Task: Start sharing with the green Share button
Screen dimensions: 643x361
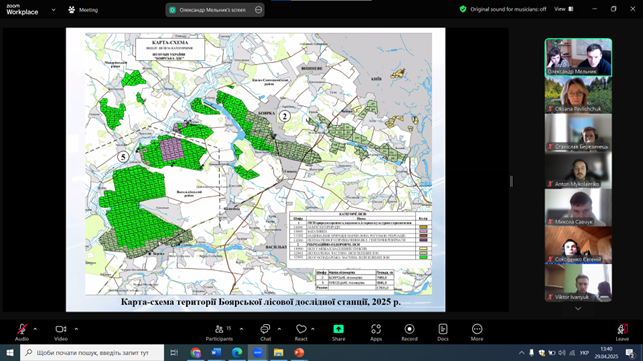Action: 338,332
